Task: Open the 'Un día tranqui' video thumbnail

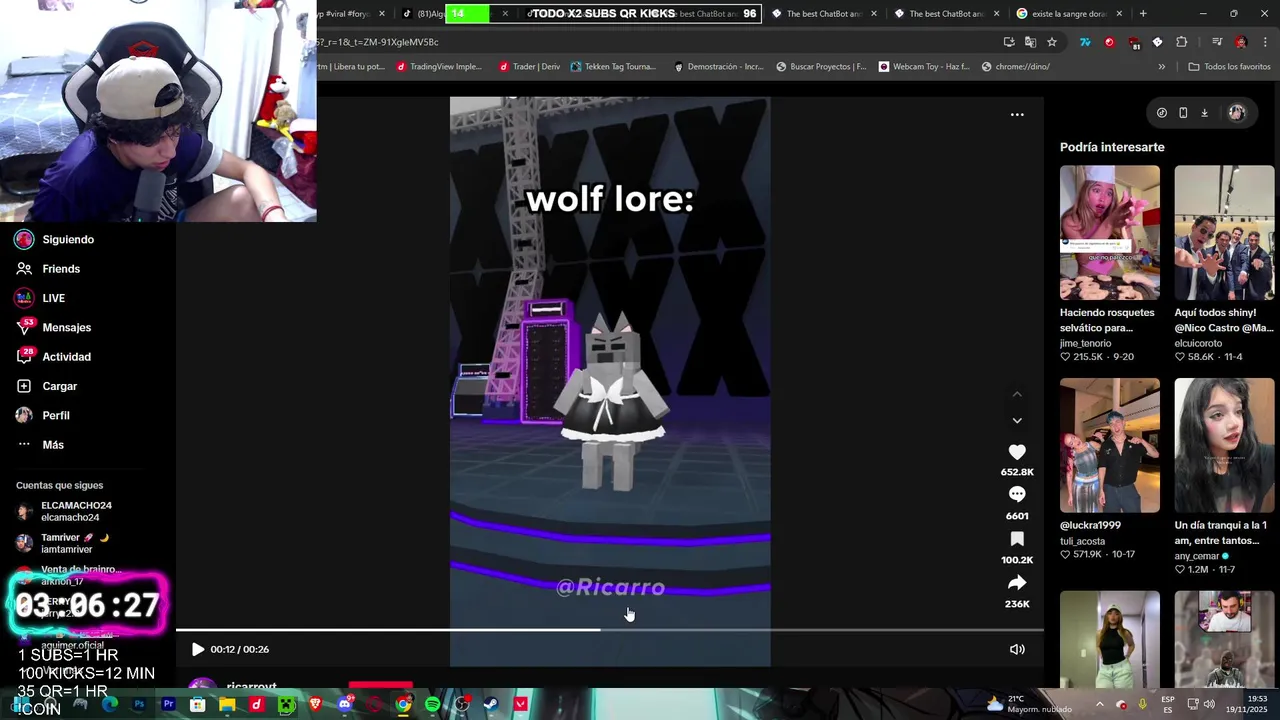Action: click(x=1224, y=445)
